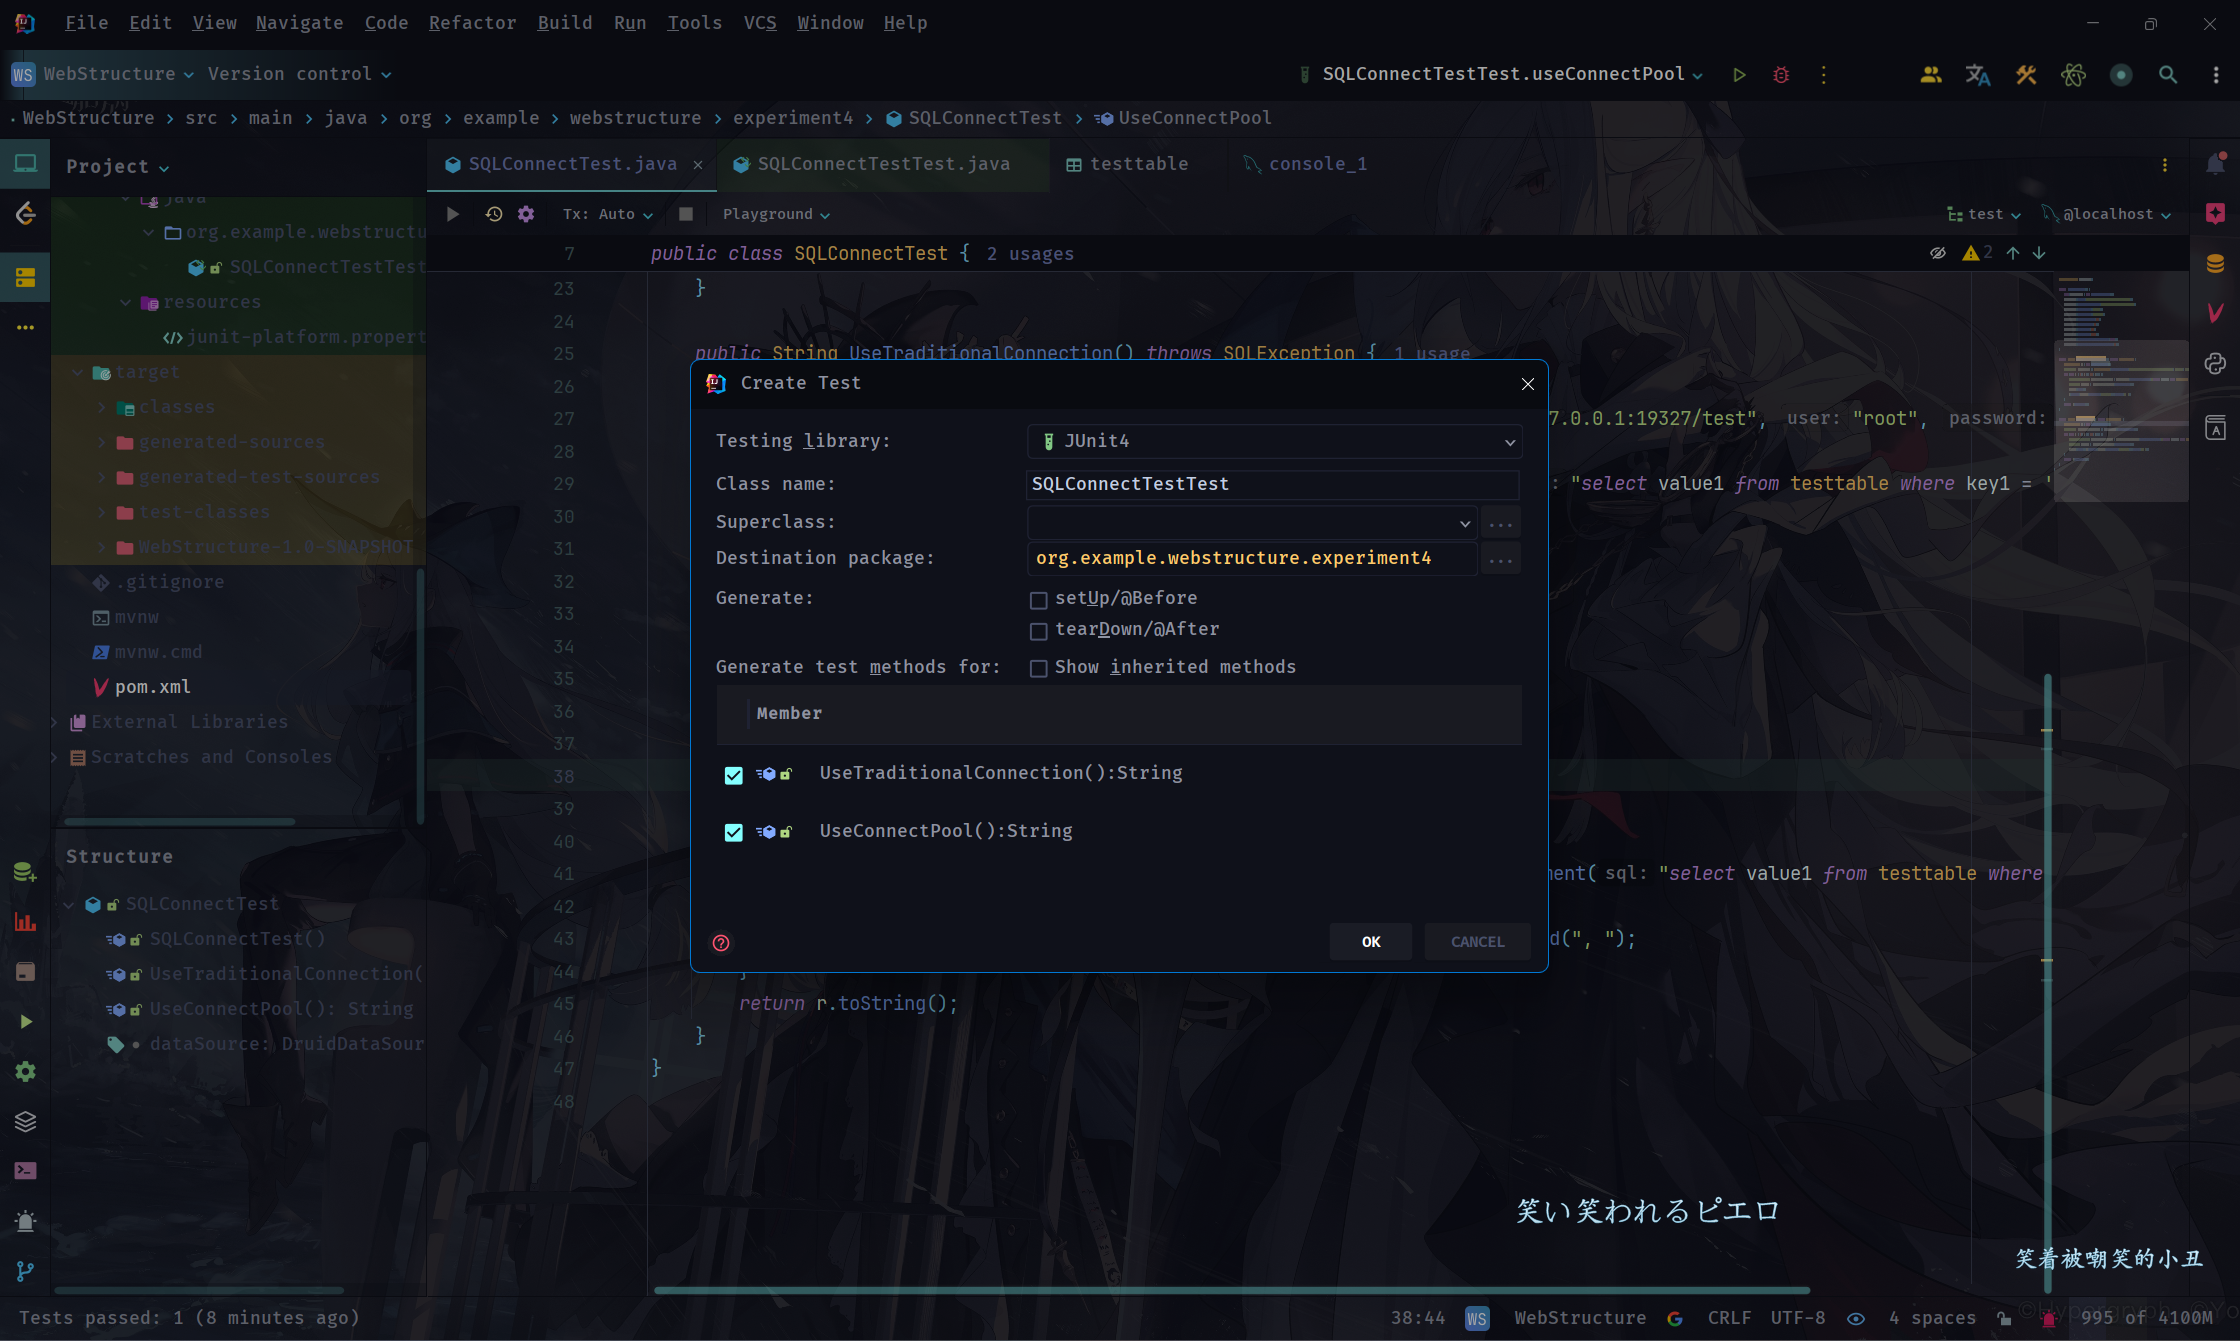Check Show inherited methods option
The width and height of the screenshot is (2240, 1341).
(x=1039, y=668)
